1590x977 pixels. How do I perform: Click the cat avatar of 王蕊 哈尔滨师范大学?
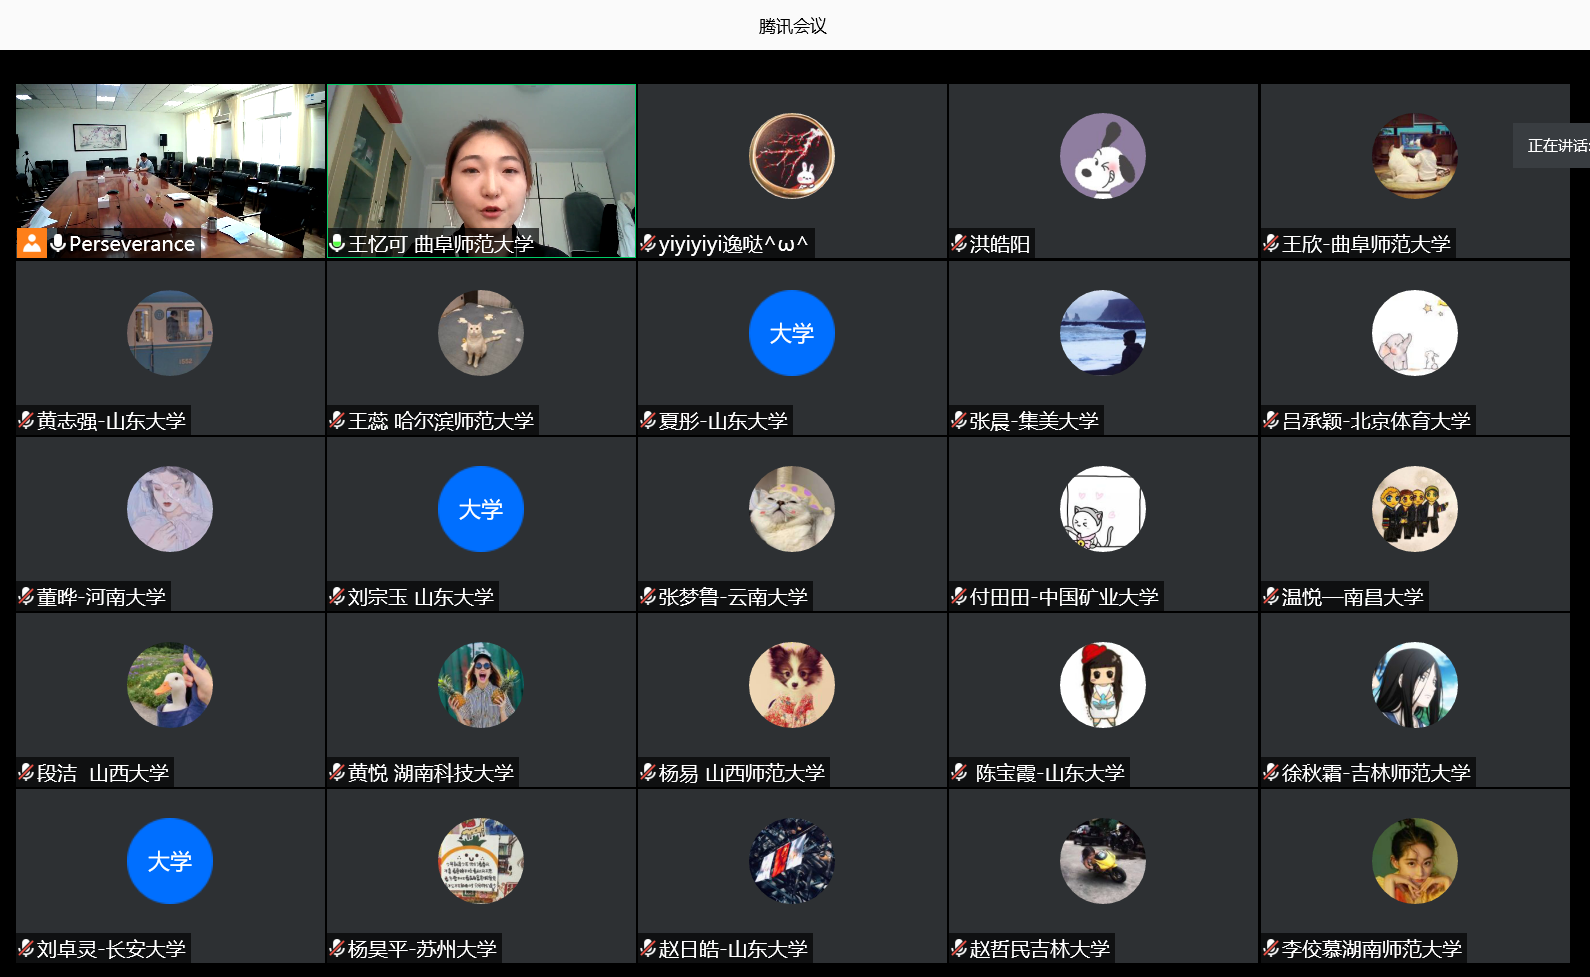pos(481,333)
